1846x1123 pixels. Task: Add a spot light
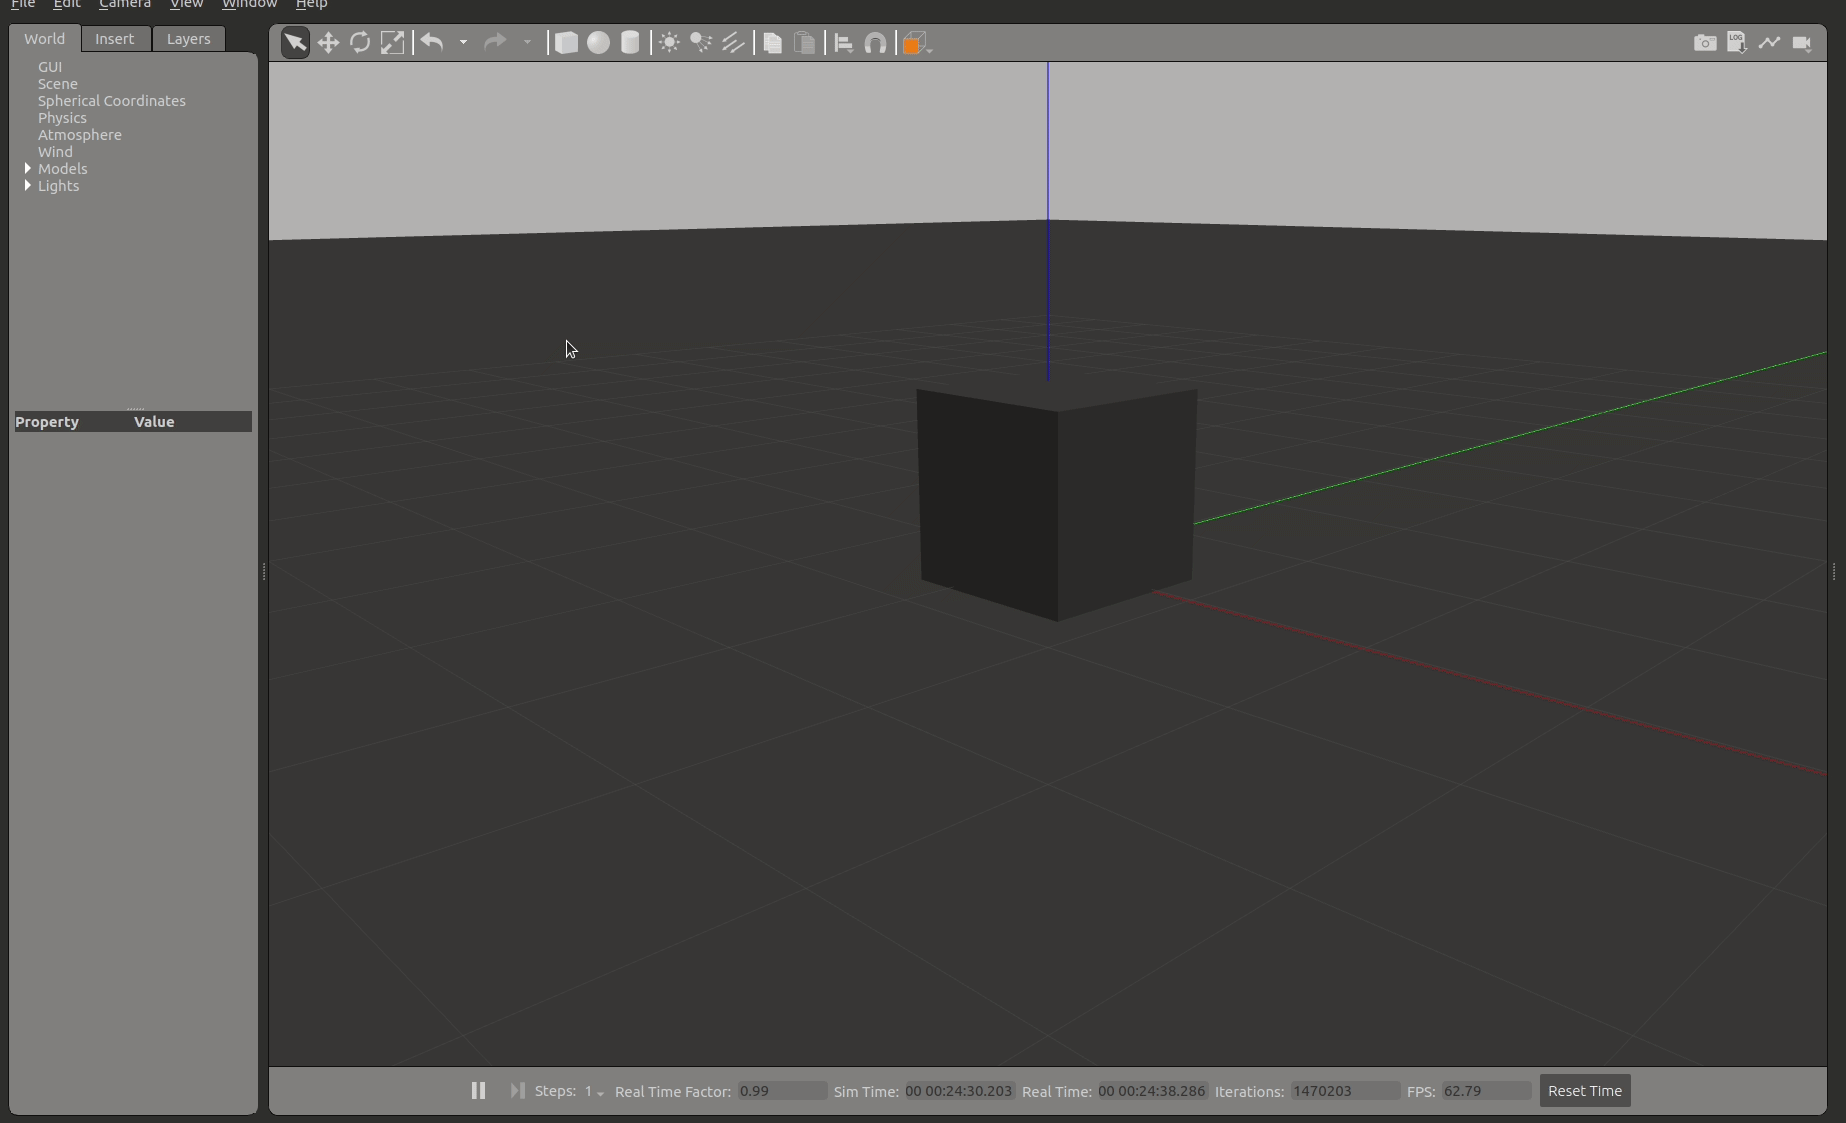(x=701, y=42)
